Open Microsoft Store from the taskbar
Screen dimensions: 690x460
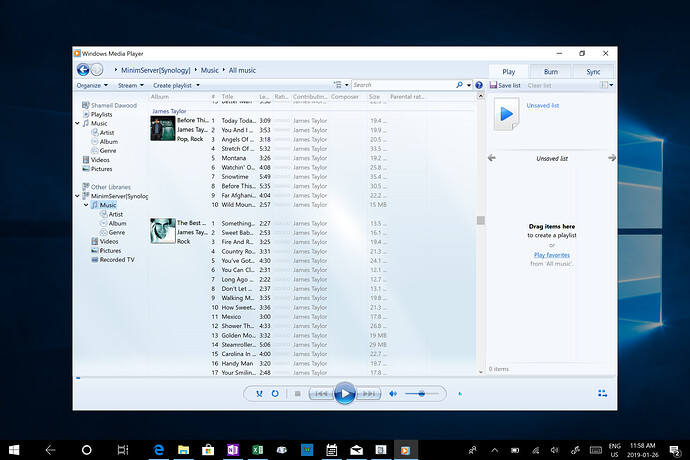[208, 450]
